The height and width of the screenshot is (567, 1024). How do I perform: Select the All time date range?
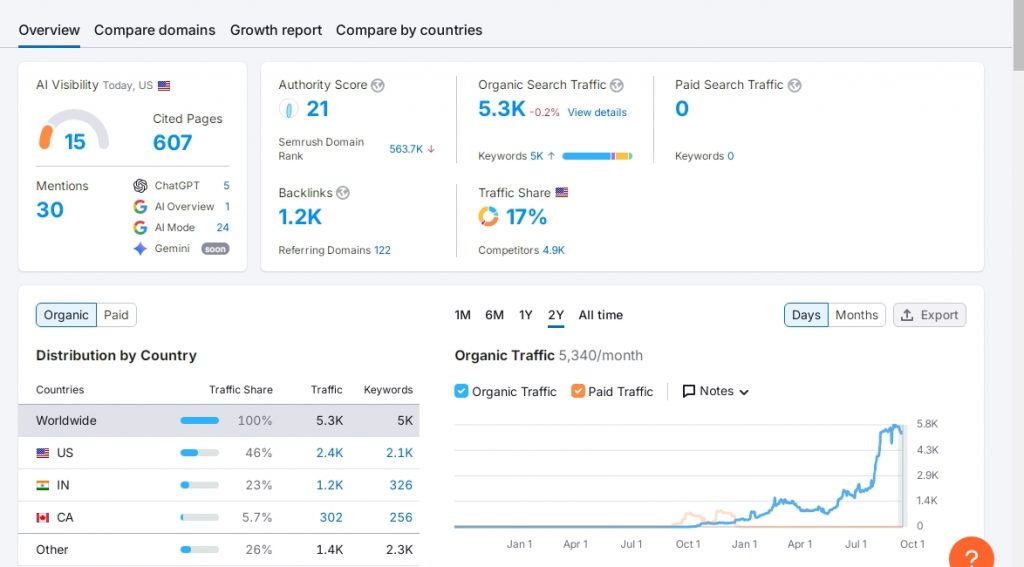click(x=600, y=315)
